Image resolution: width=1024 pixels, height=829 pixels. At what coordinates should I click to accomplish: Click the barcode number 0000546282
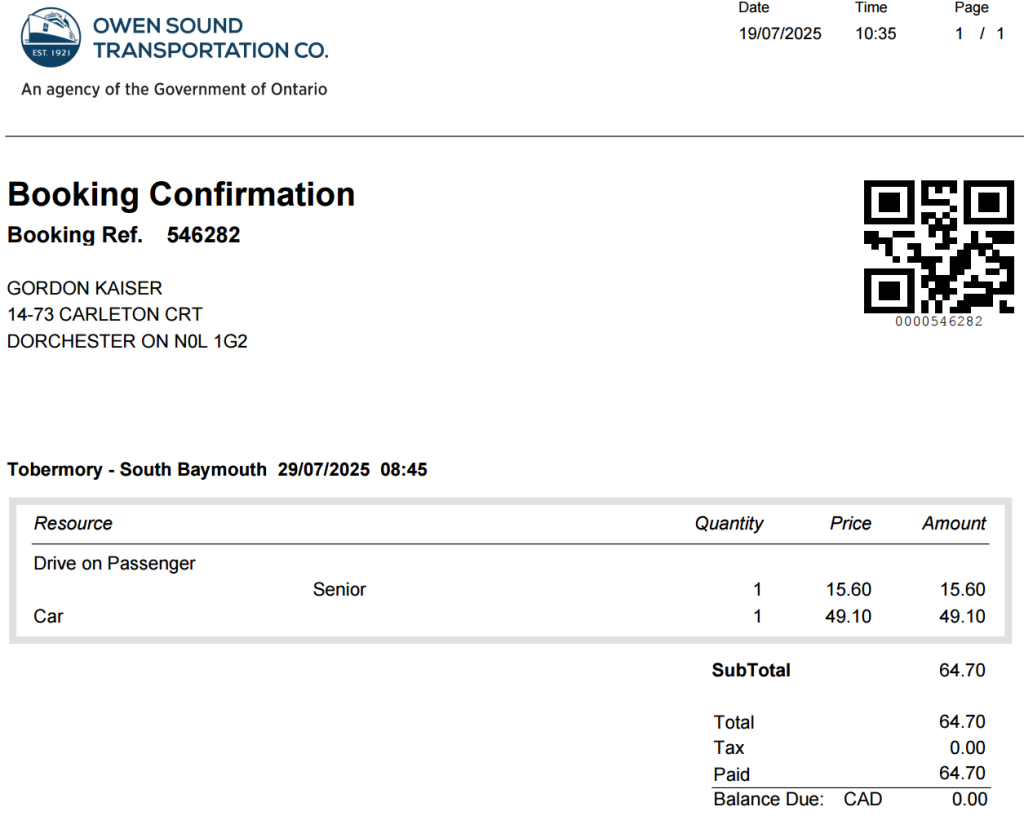938,321
